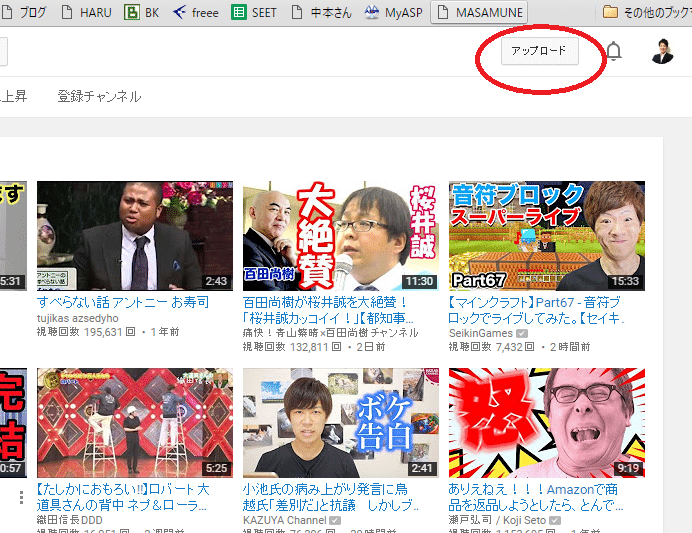
Task: Open the MyASP bookmark
Action: pos(394,12)
